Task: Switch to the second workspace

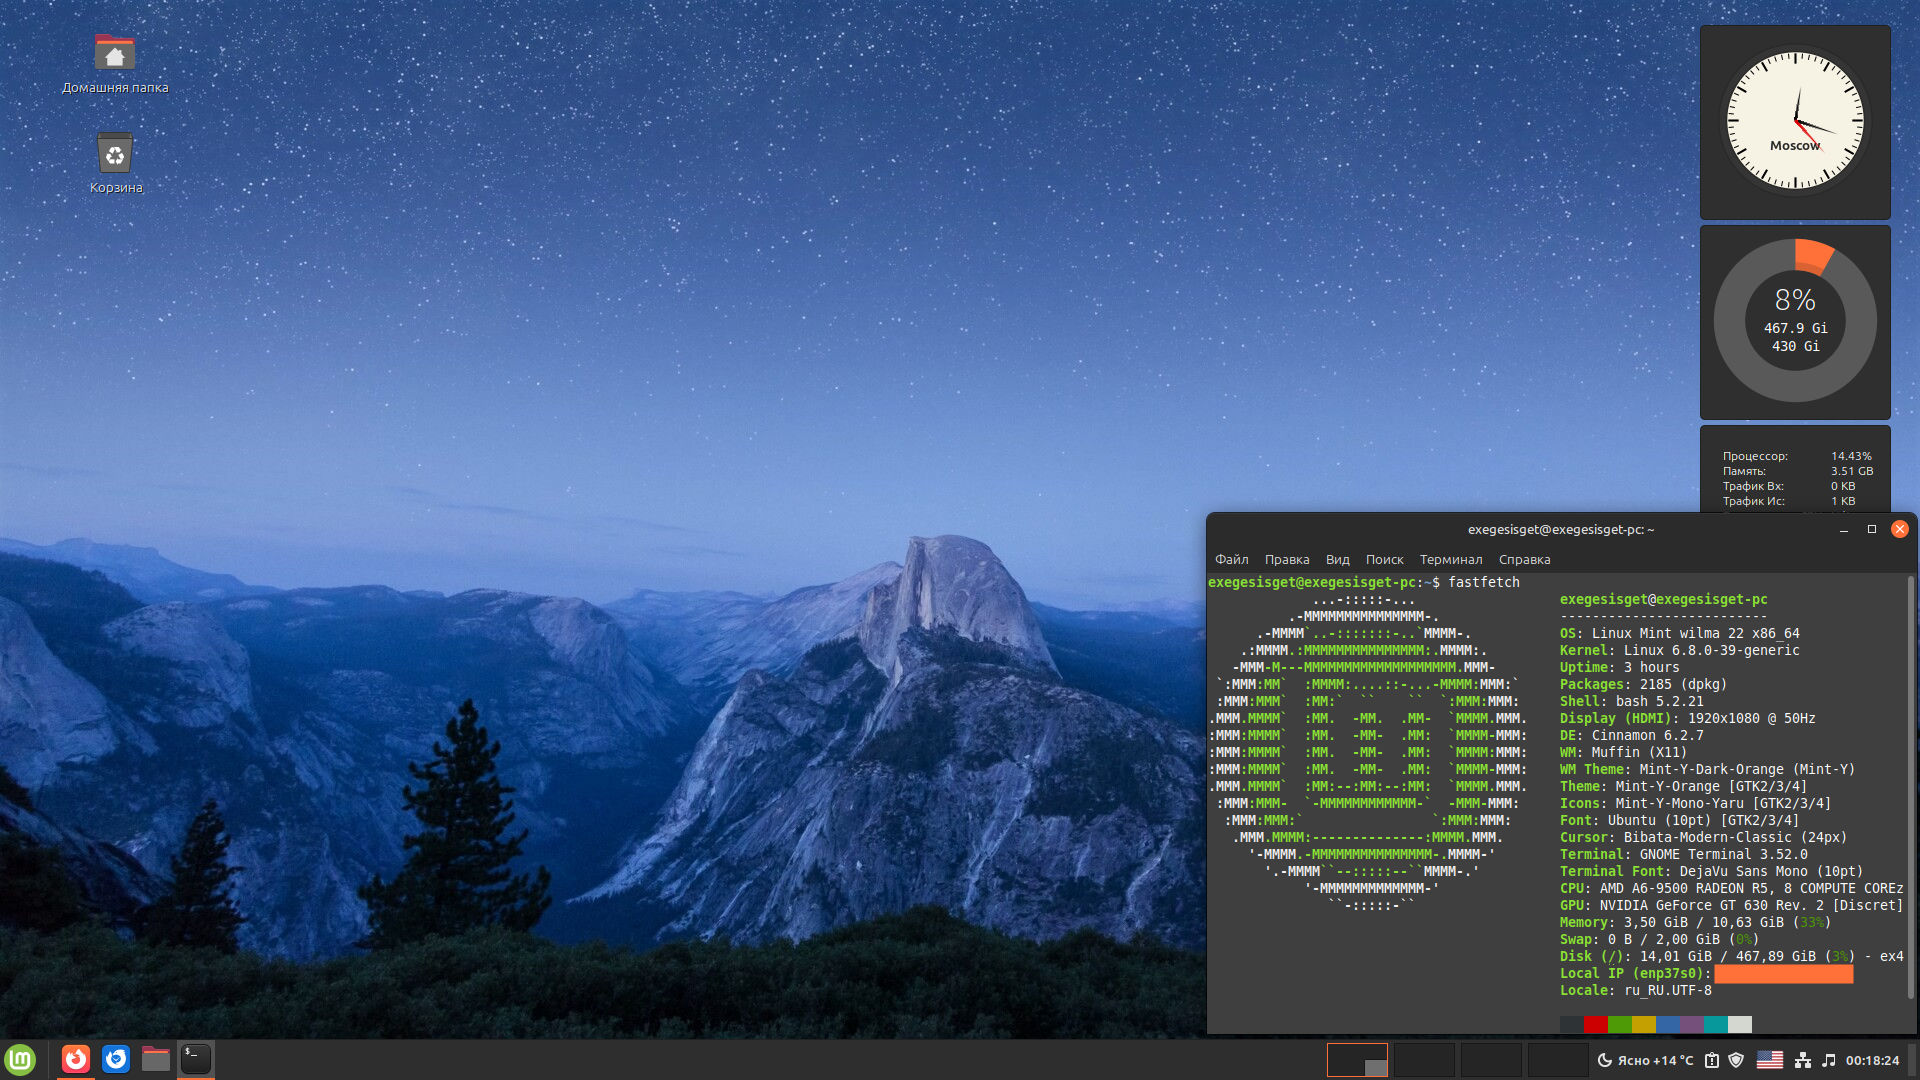Action: pos(1424,1060)
